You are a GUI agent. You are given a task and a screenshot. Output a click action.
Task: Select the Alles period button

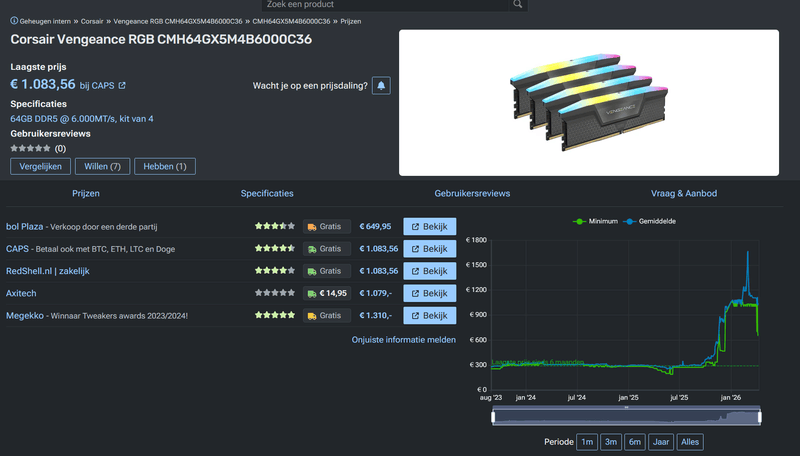(x=690, y=442)
